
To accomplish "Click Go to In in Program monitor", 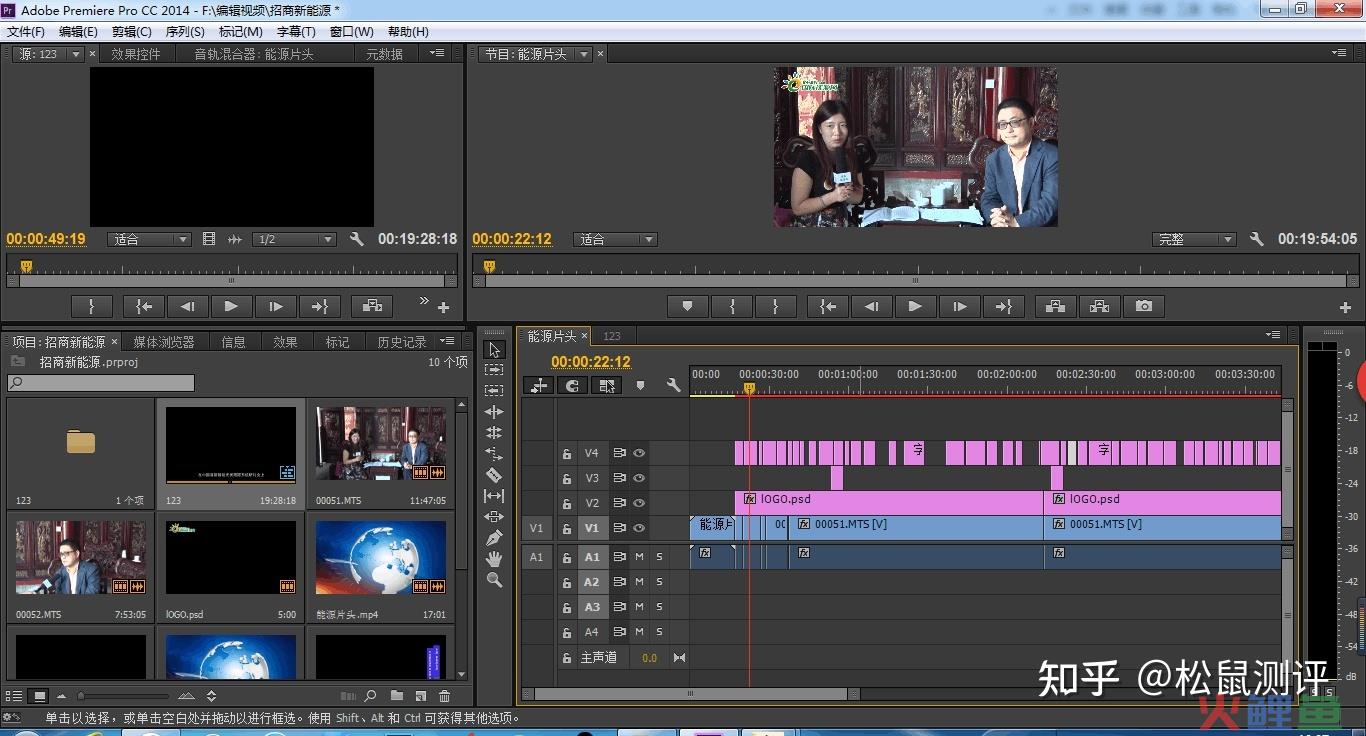I will coord(827,307).
